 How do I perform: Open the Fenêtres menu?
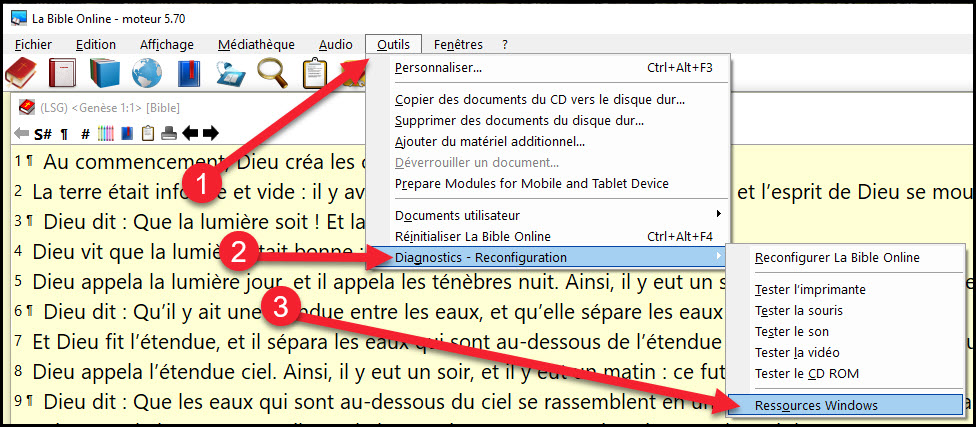(x=458, y=44)
